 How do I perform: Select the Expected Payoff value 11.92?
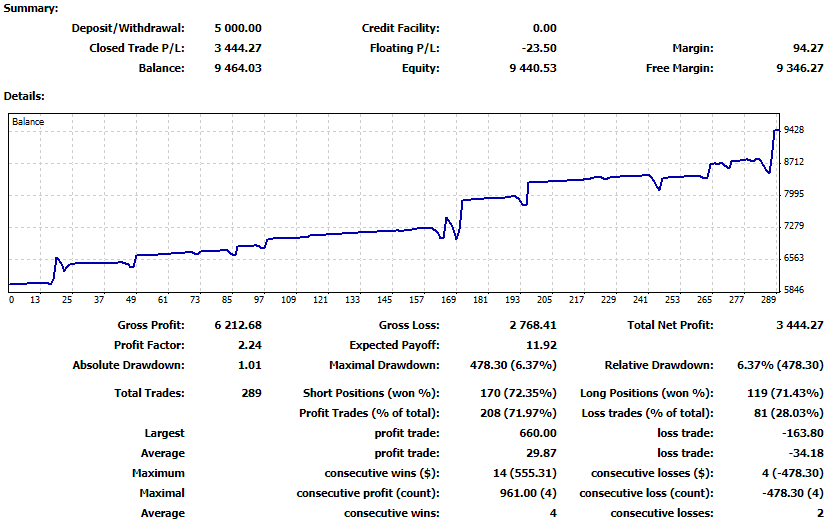pyautogui.click(x=541, y=345)
